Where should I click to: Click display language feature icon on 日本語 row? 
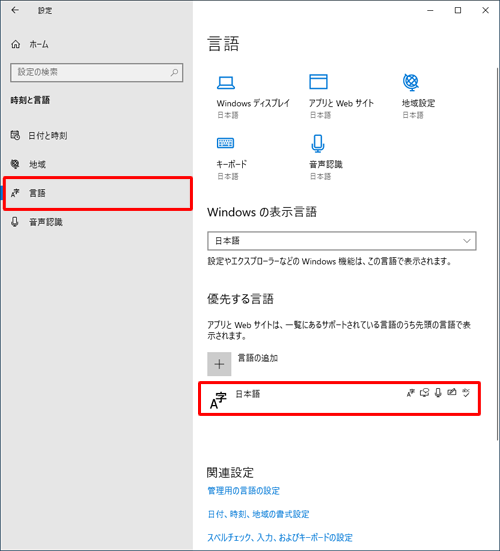point(411,393)
